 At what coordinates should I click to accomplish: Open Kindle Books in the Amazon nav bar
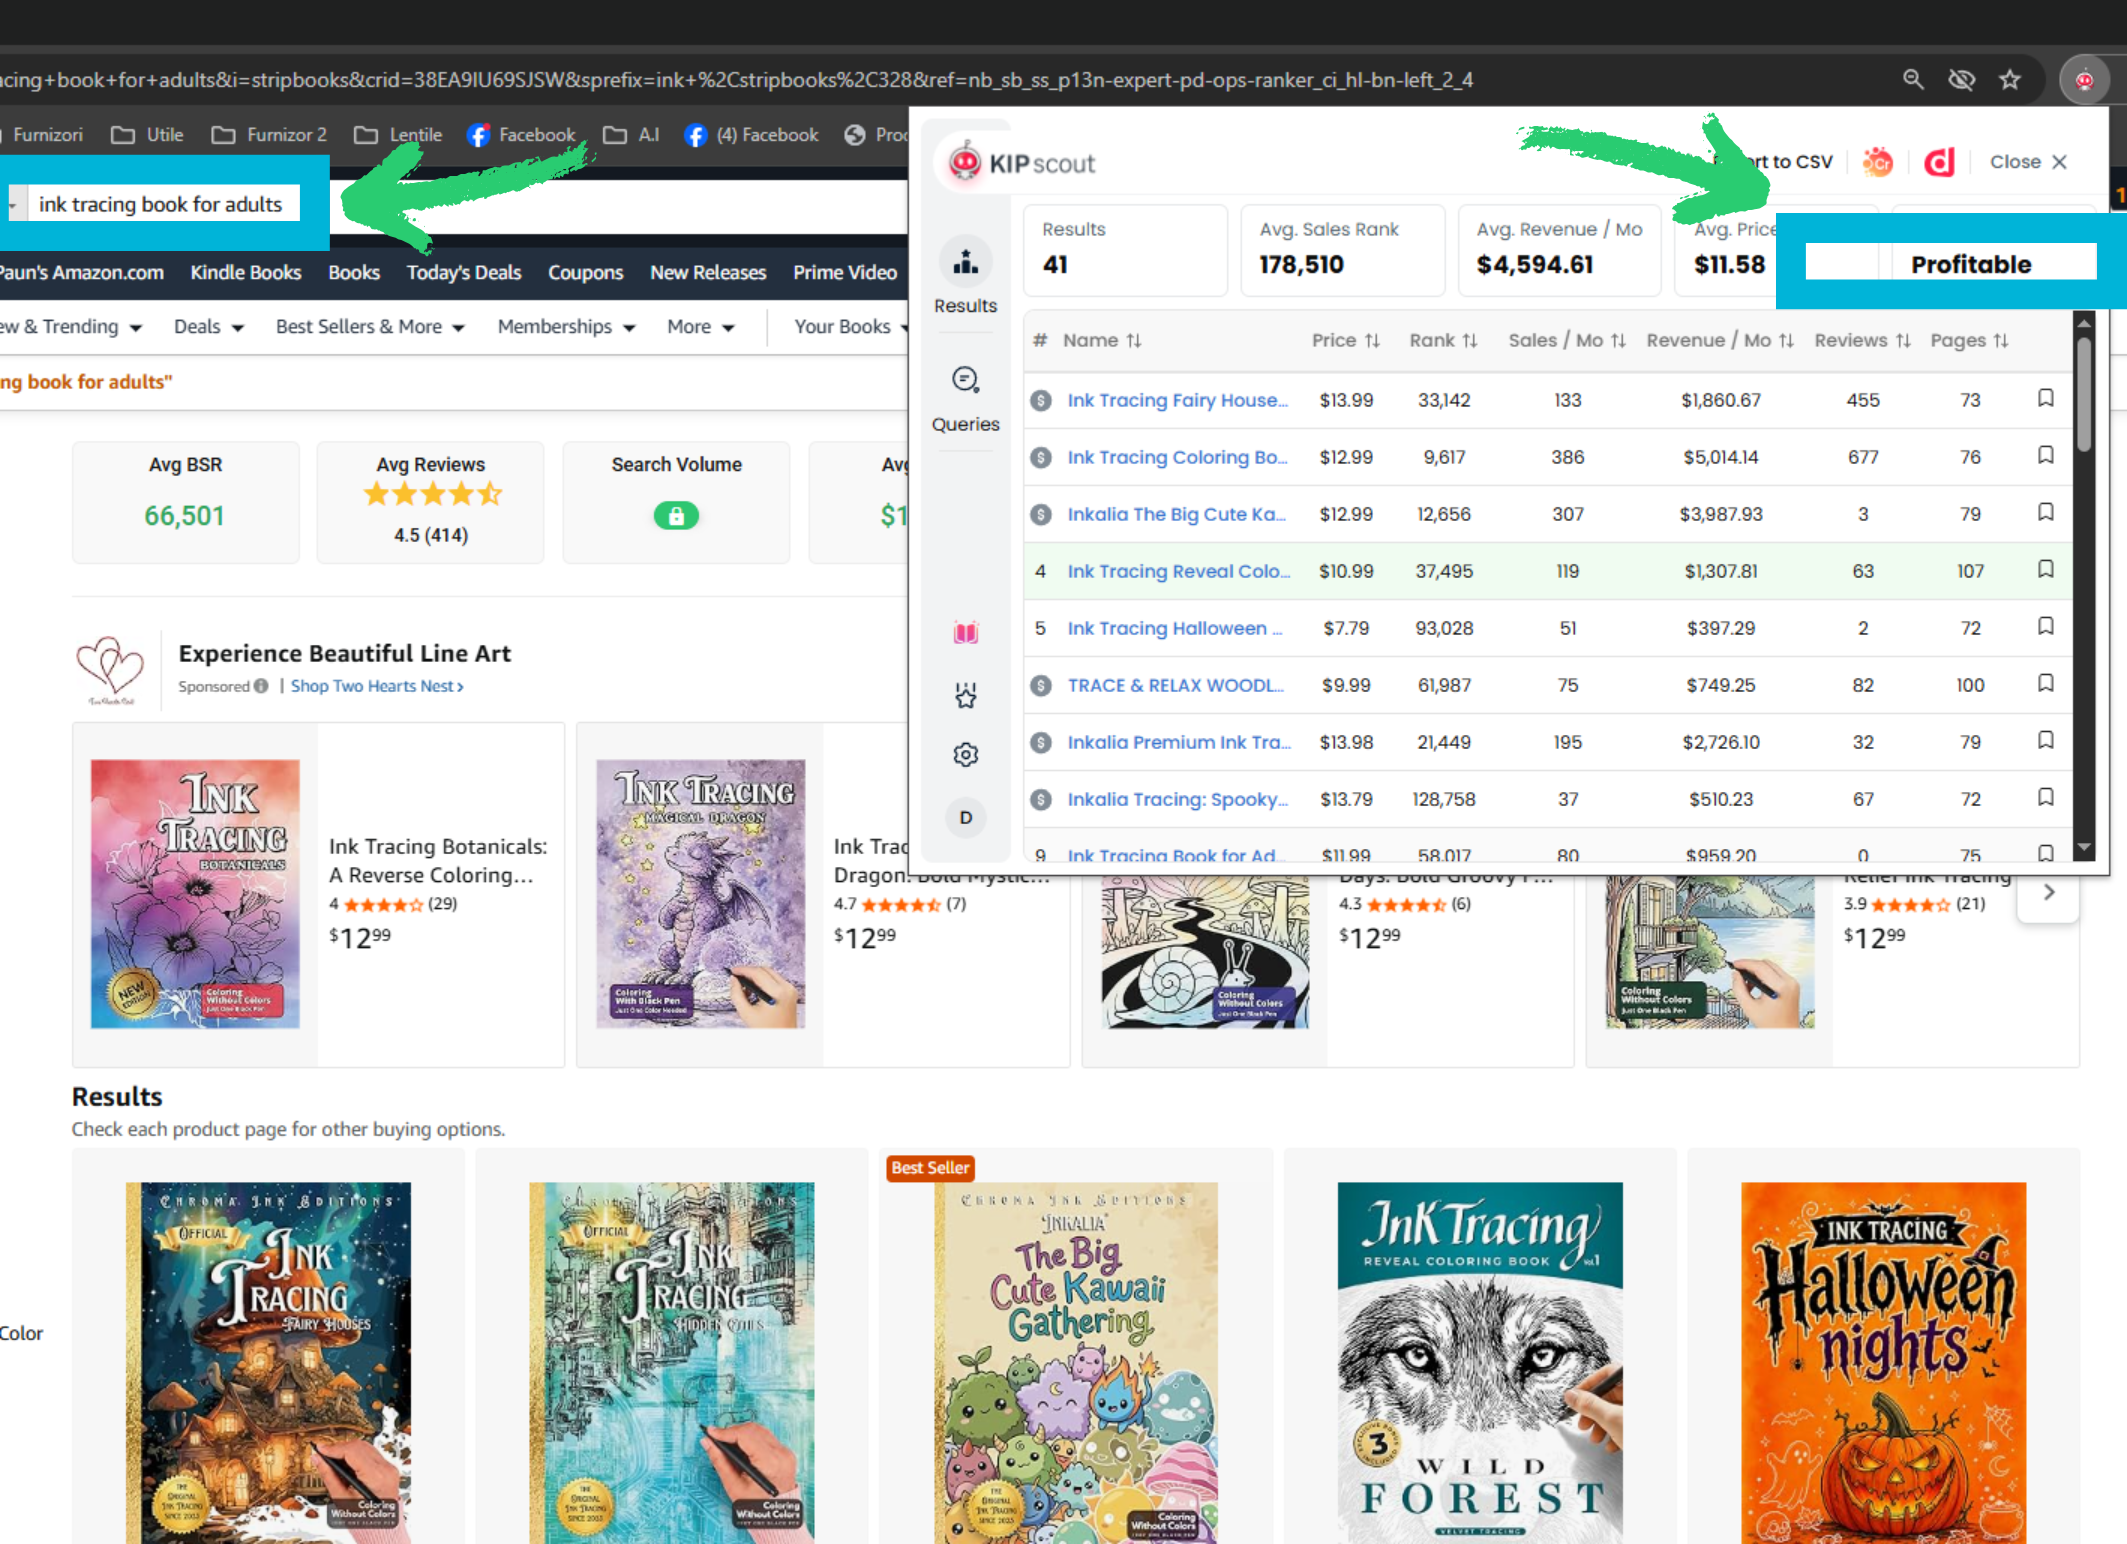click(x=245, y=272)
